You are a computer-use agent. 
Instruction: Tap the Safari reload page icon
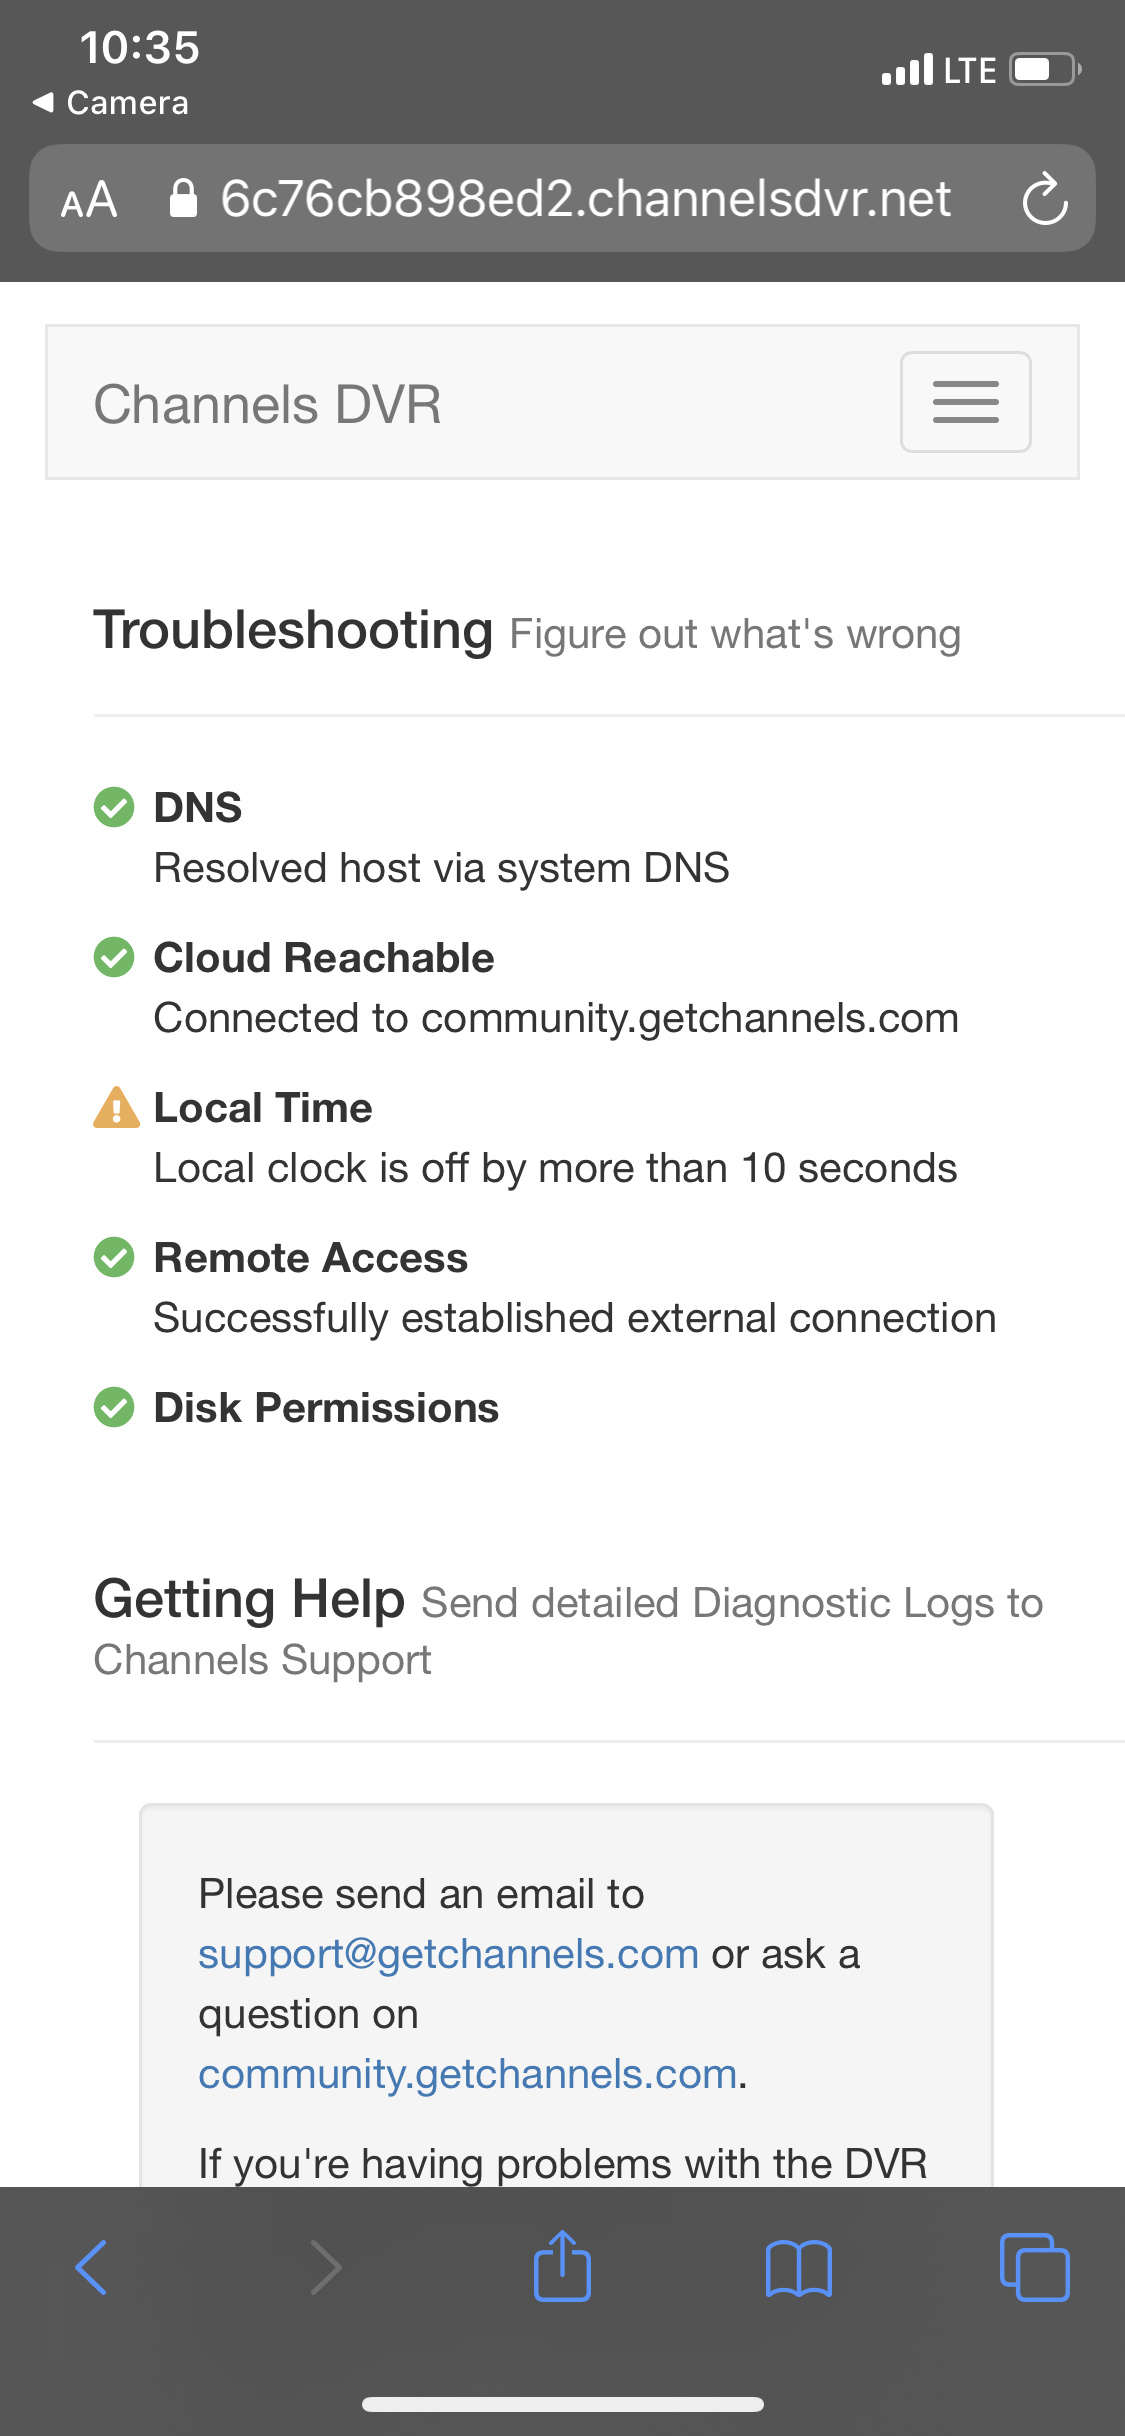pyautogui.click(x=1045, y=199)
